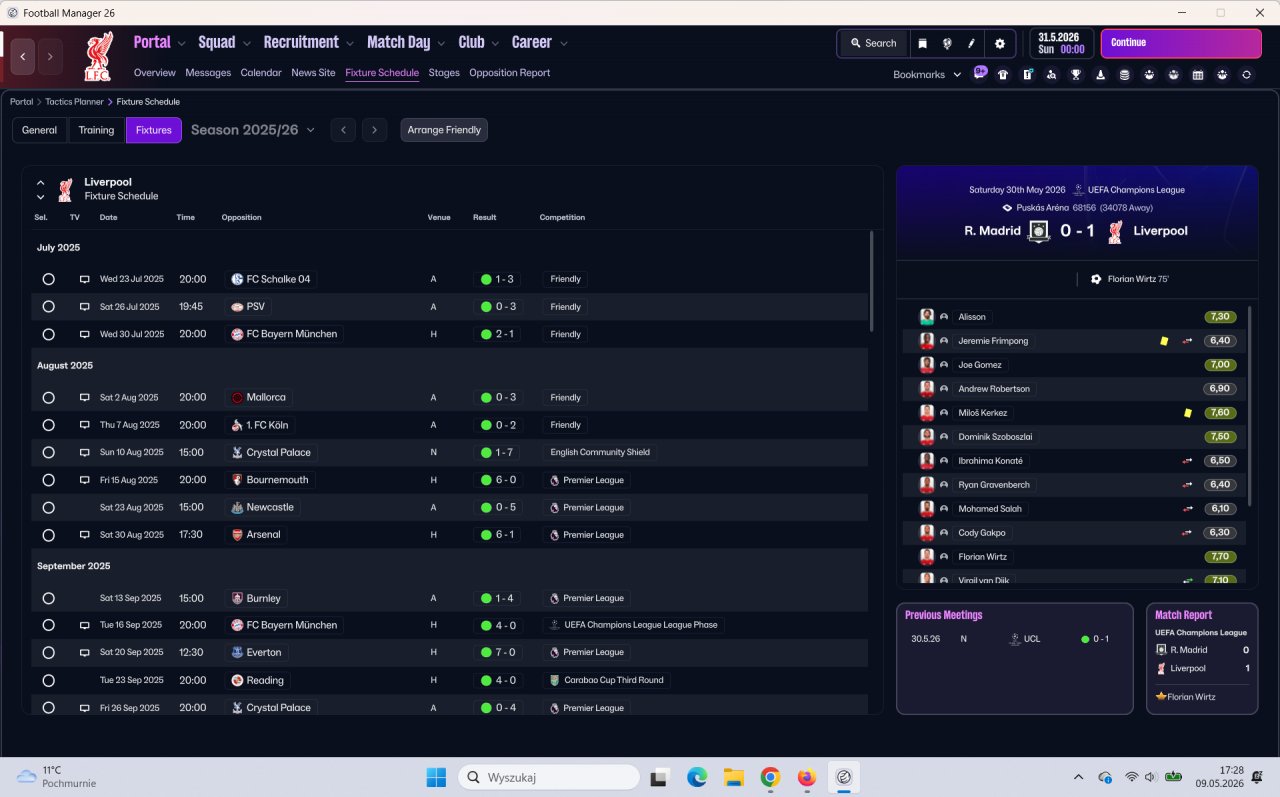The width and height of the screenshot is (1280, 797).
Task: Open the Season 2025/26 dropdown
Action: pos(253,130)
